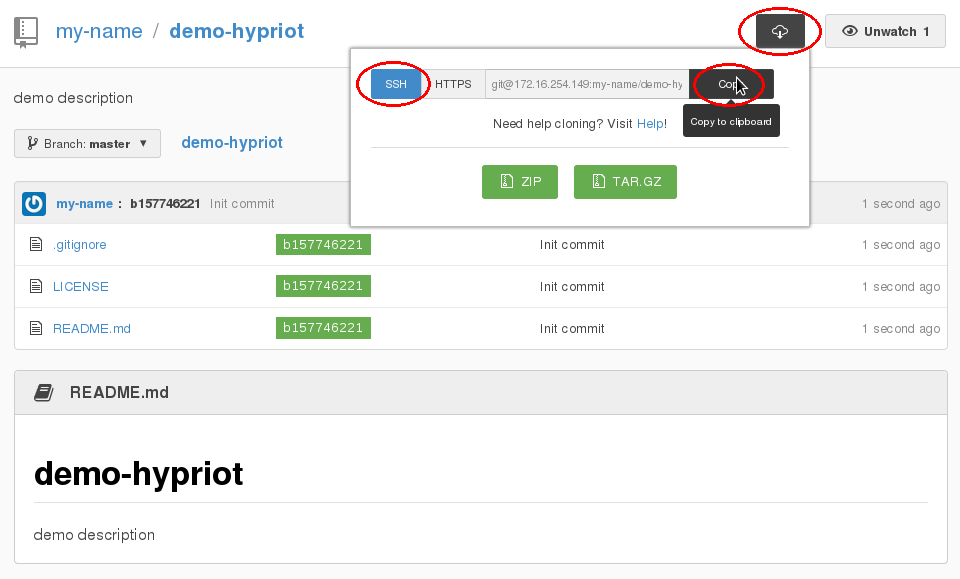Click the eye icon on the Unwatch button
Image resolution: width=960 pixels, height=579 pixels.
pos(849,31)
